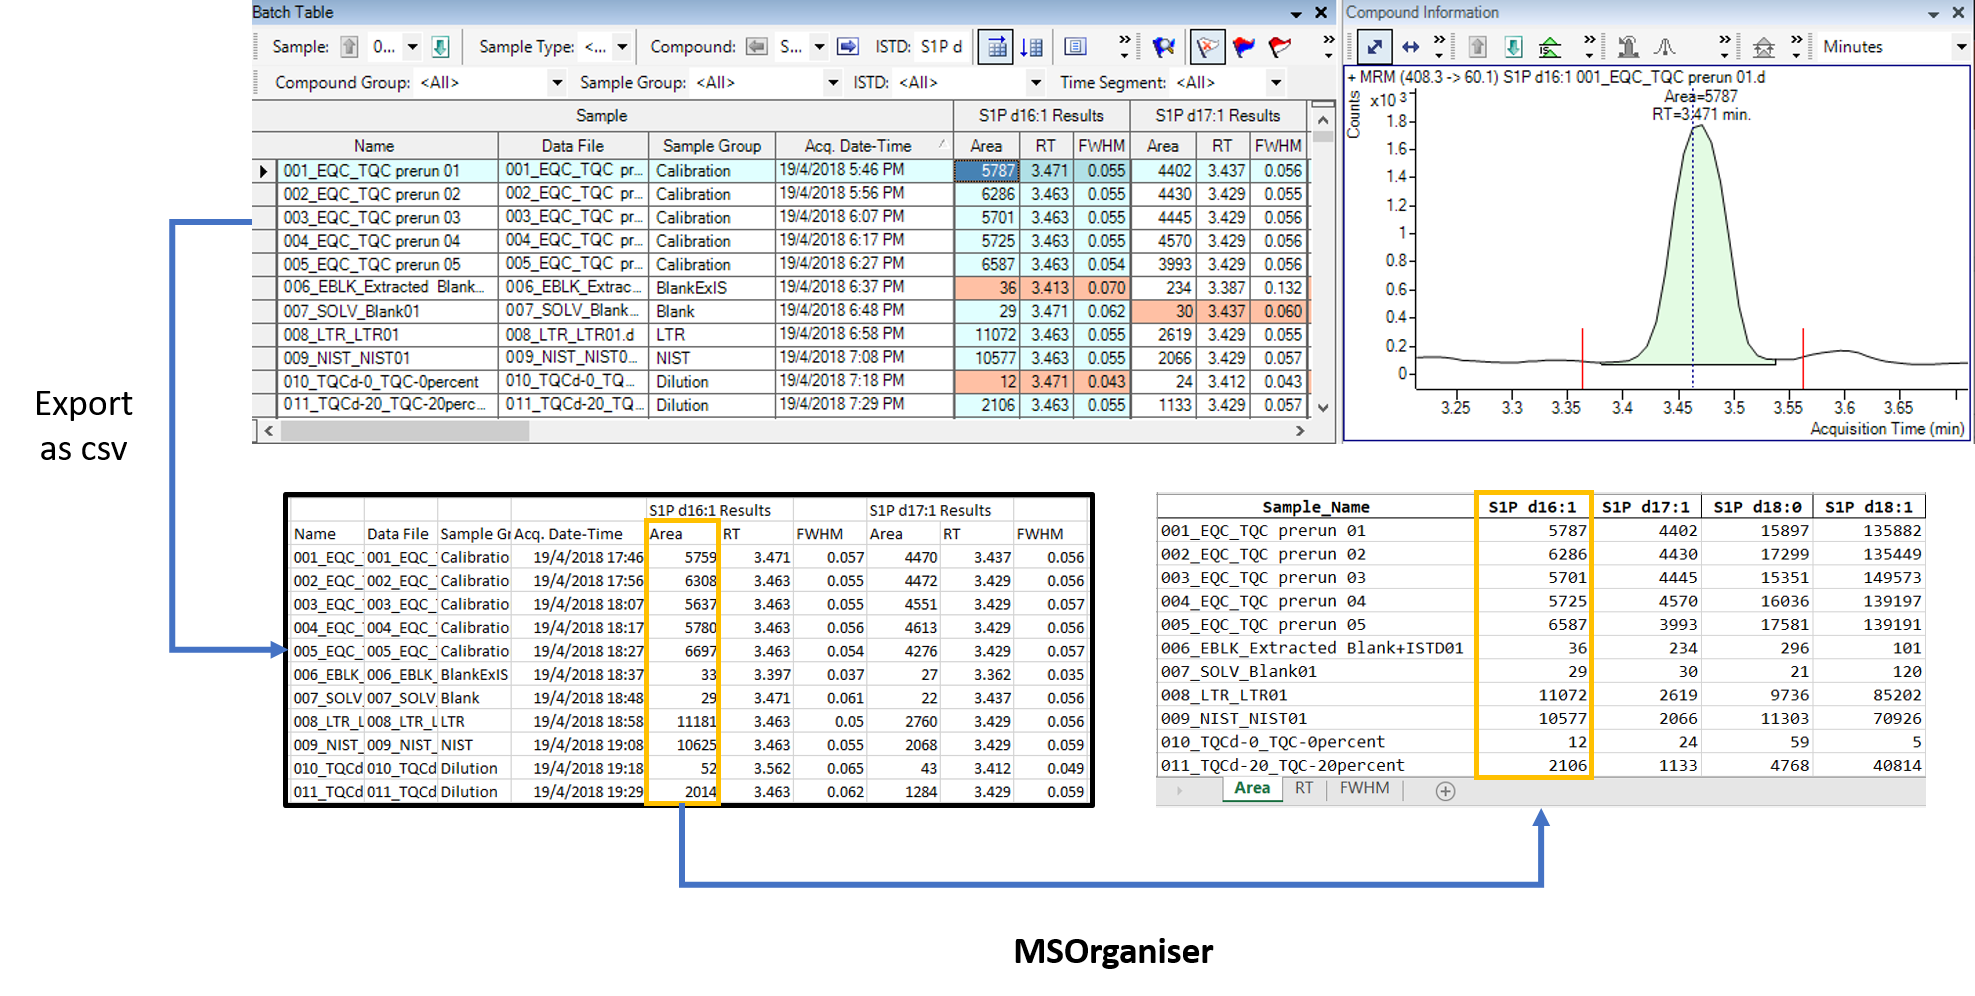Click the grey peak overlay icon before Minutes

click(x=1764, y=47)
